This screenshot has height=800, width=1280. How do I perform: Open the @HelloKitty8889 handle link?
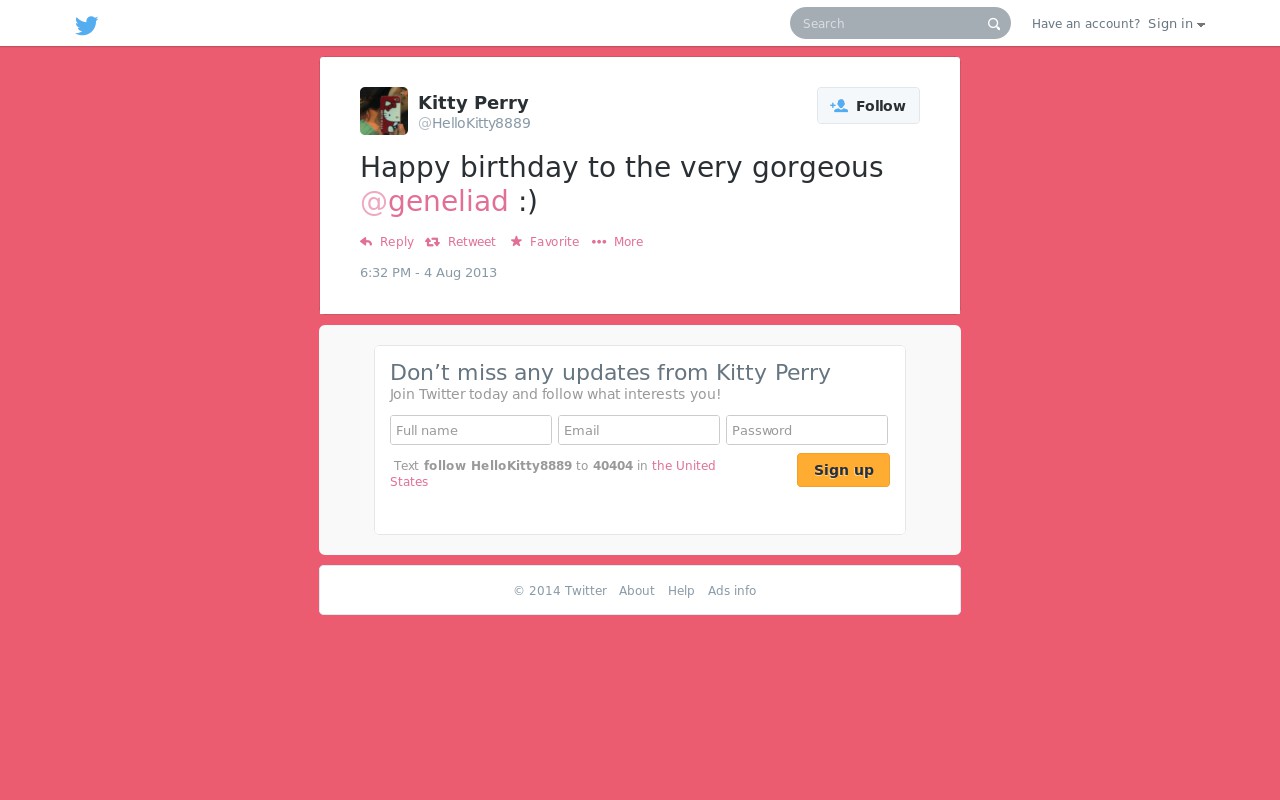coord(474,124)
